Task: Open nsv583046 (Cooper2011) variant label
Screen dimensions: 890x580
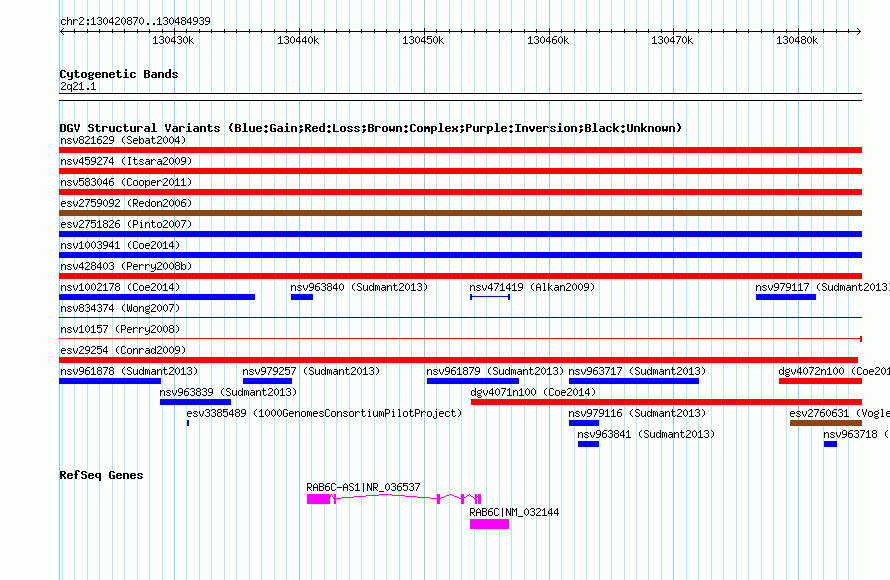Action: [x=126, y=182]
